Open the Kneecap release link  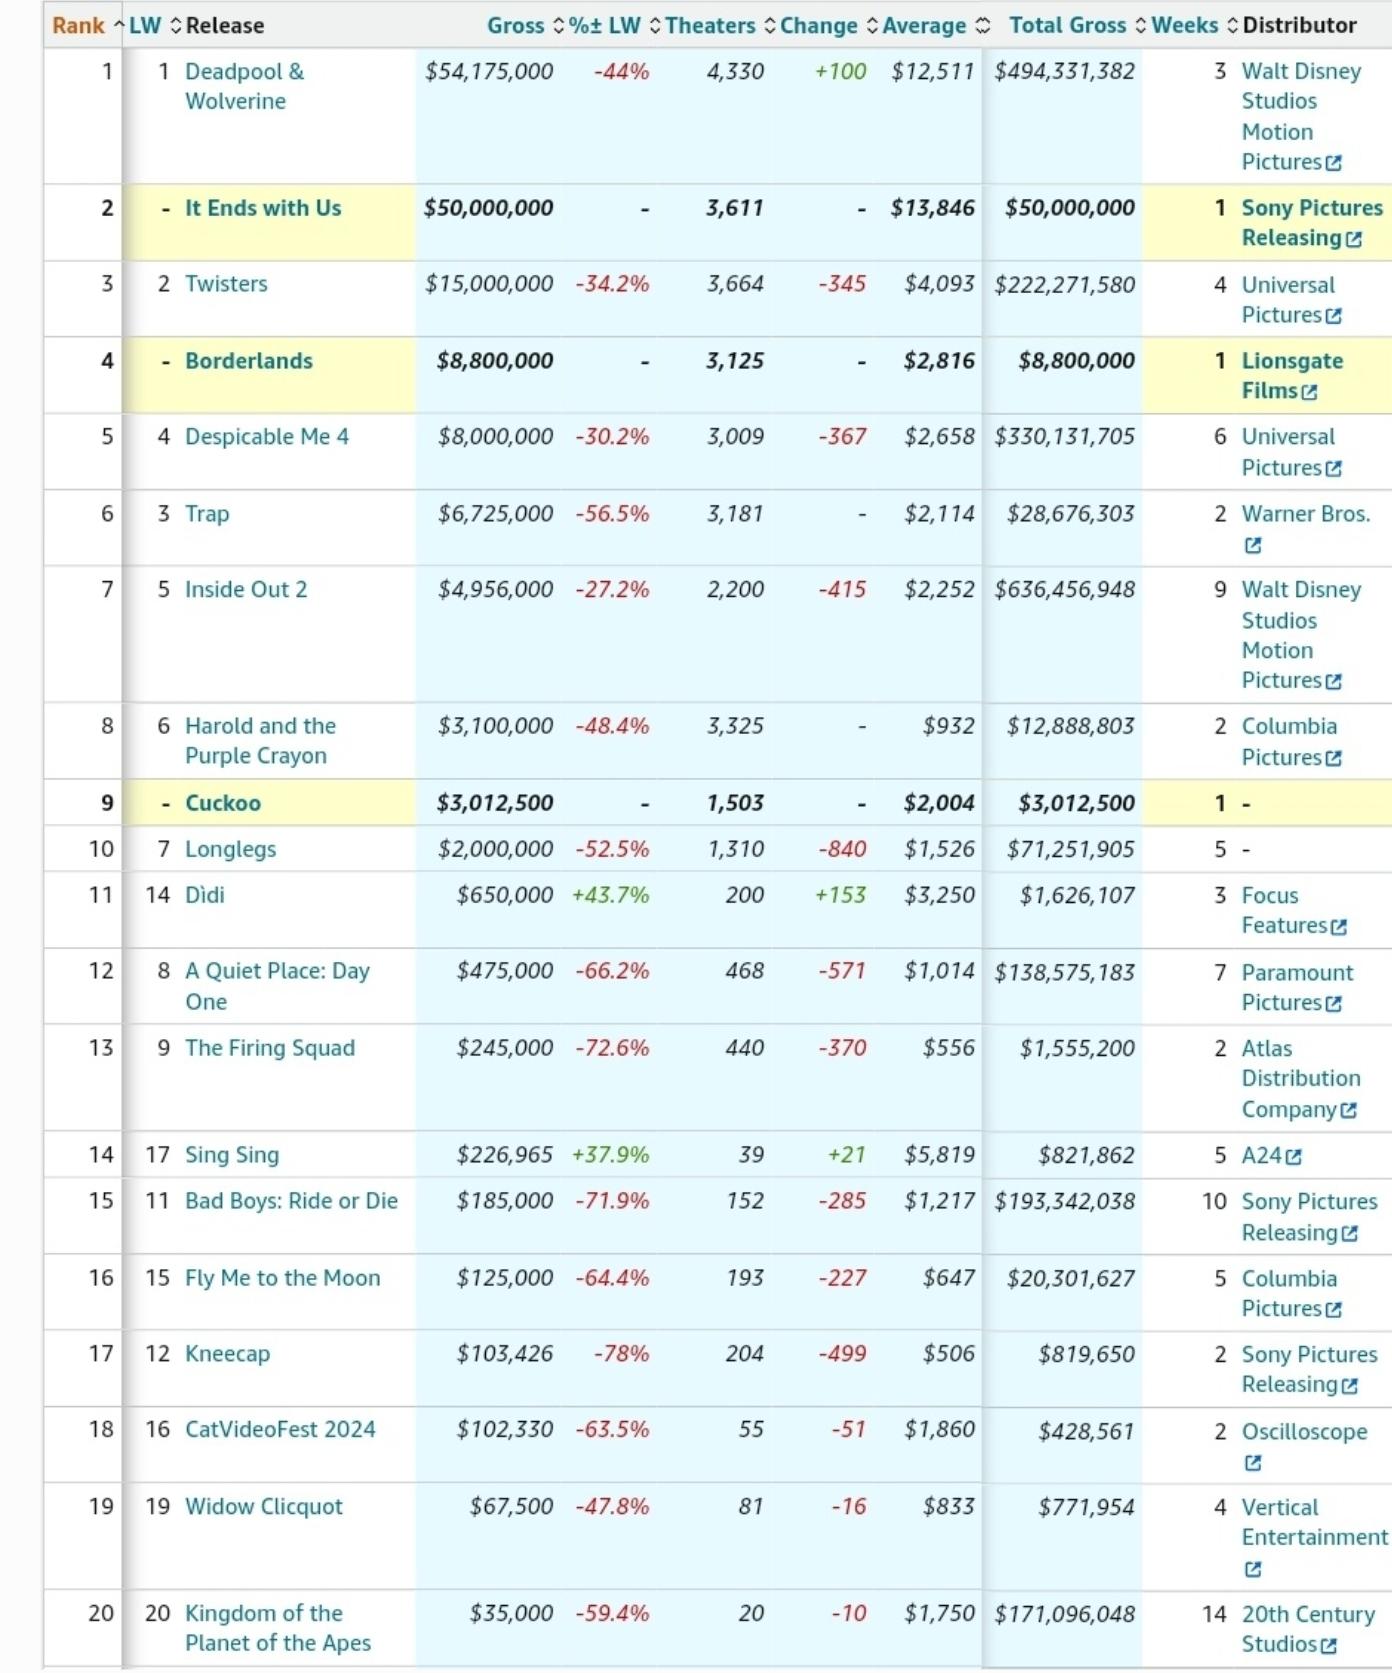point(227,1354)
